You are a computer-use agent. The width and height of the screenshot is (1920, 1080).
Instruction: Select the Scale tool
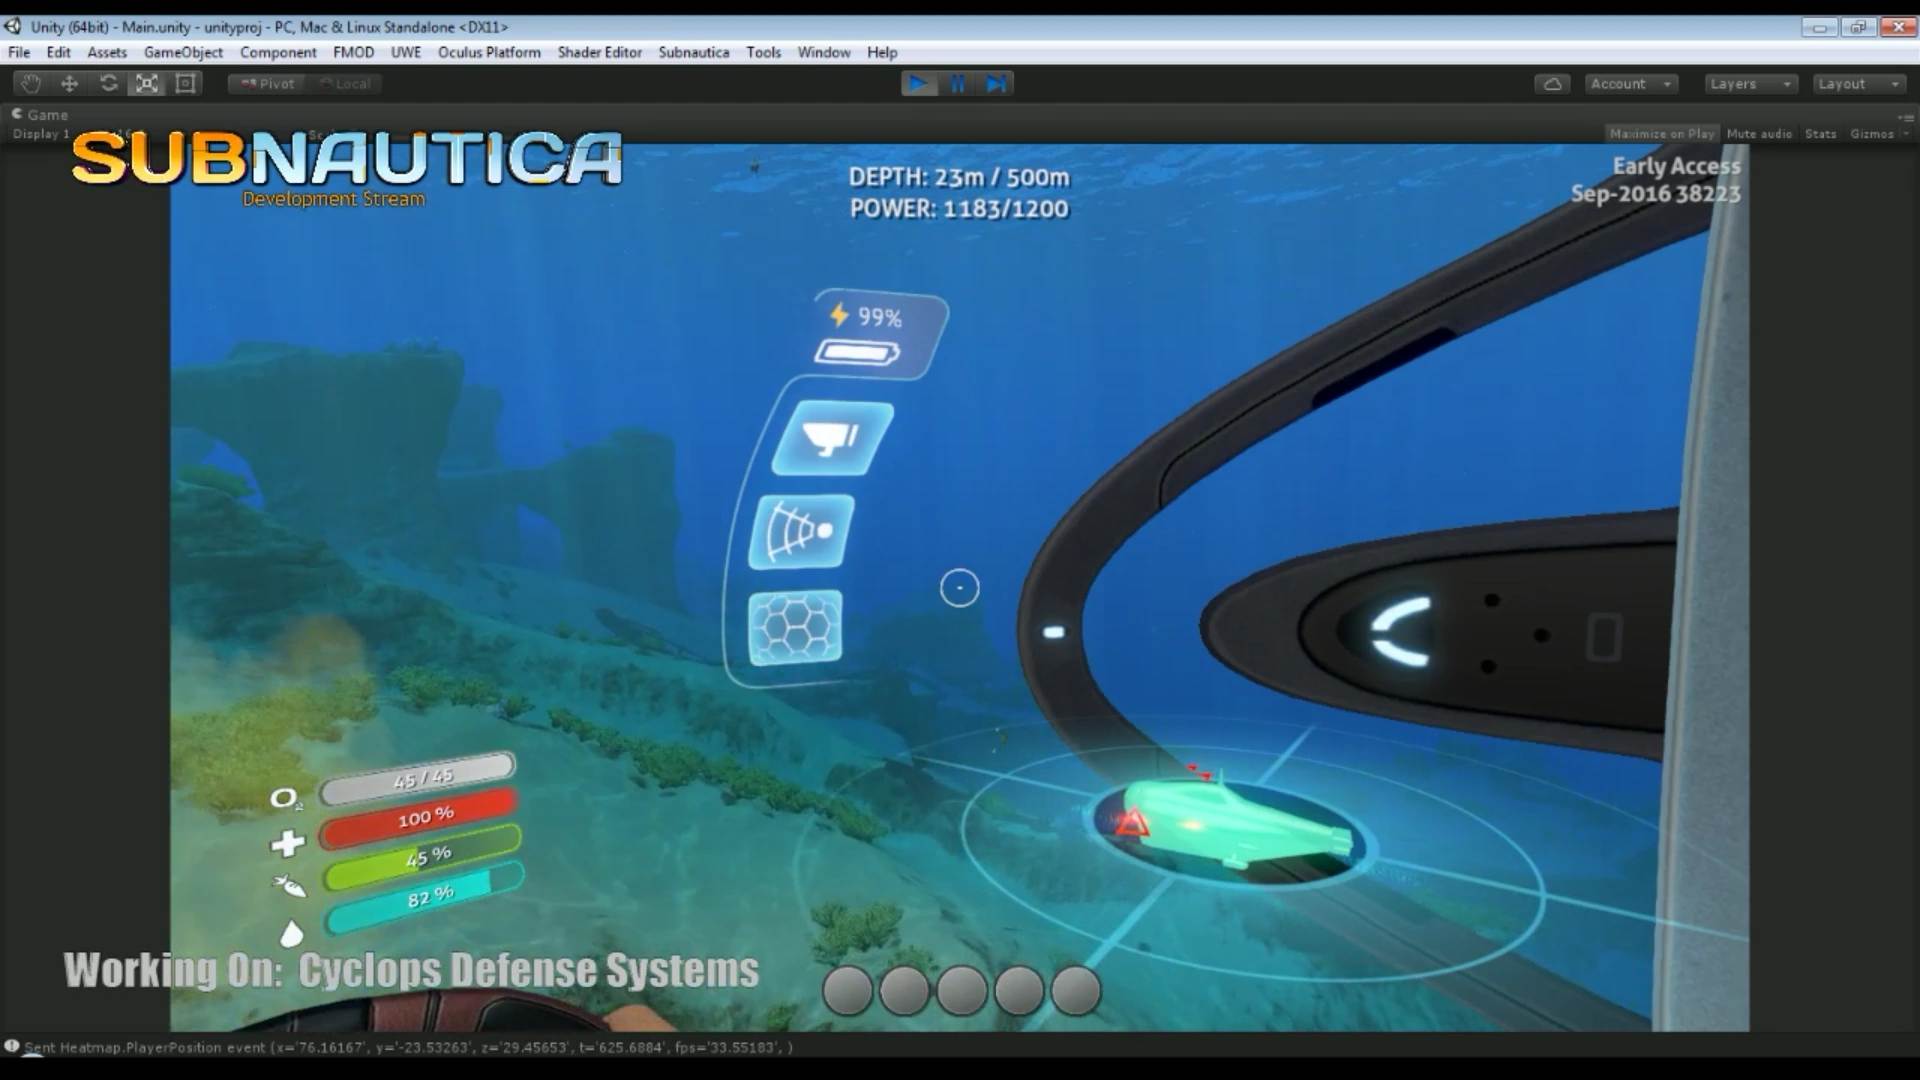coord(147,84)
